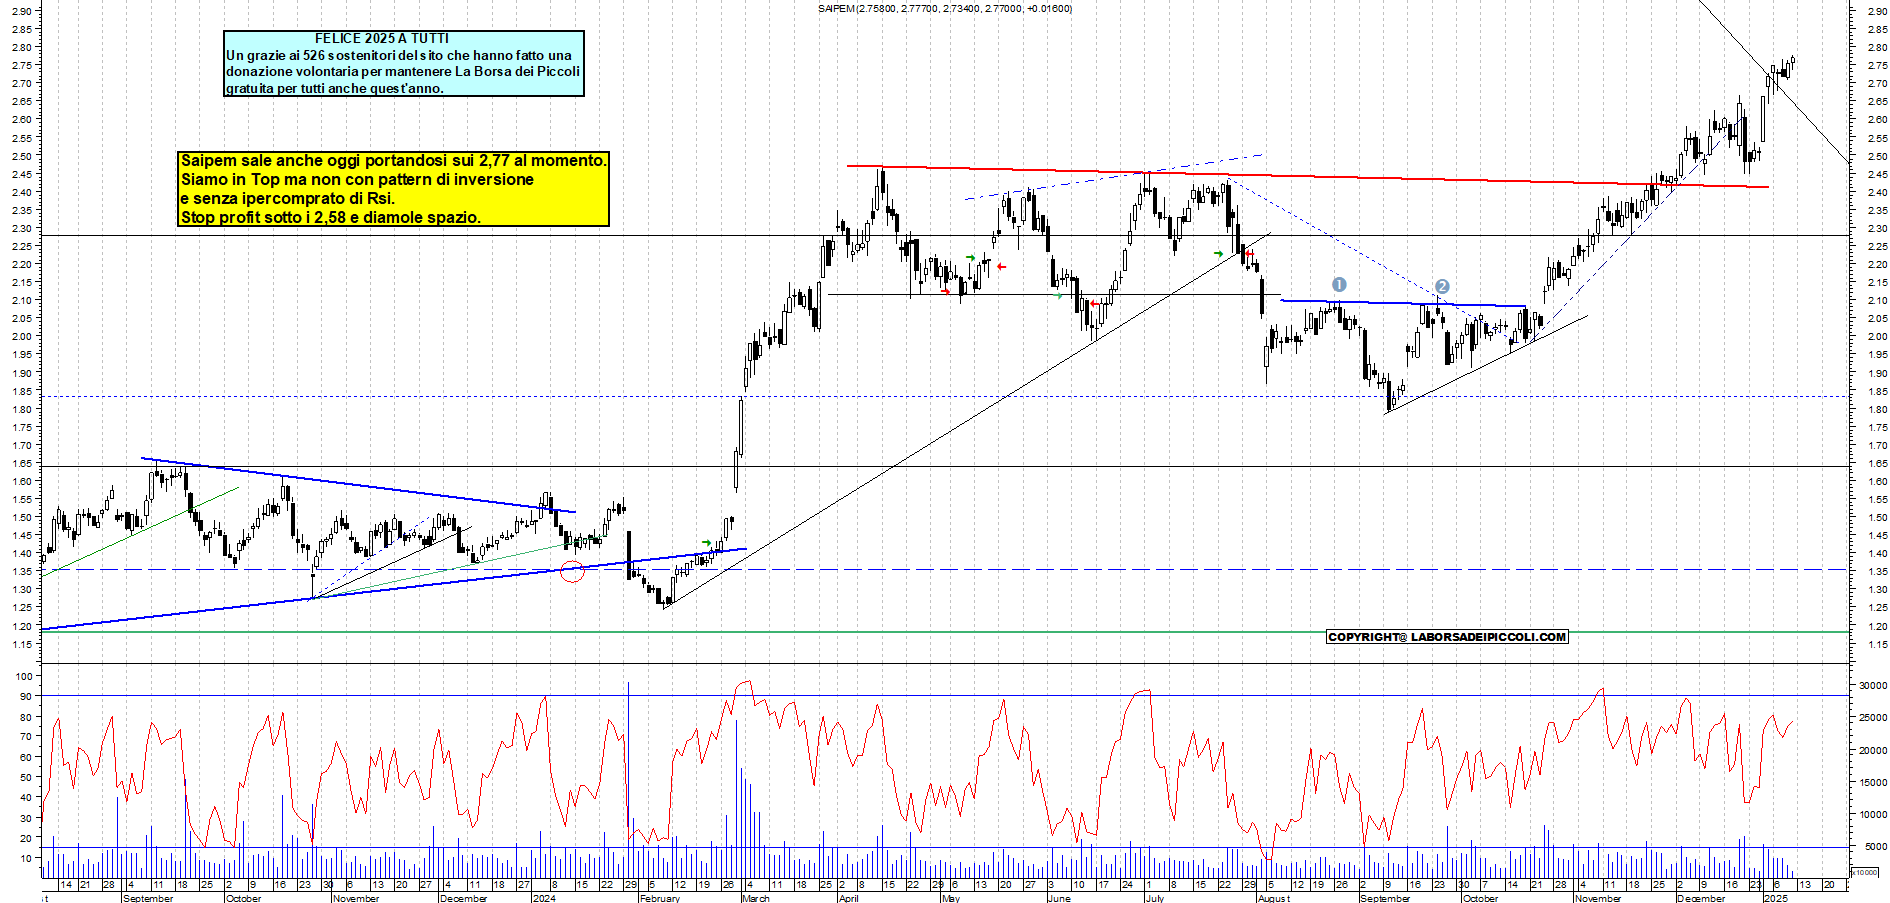Select the '2024' year label on the time axis

pyautogui.click(x=544, y=897)
